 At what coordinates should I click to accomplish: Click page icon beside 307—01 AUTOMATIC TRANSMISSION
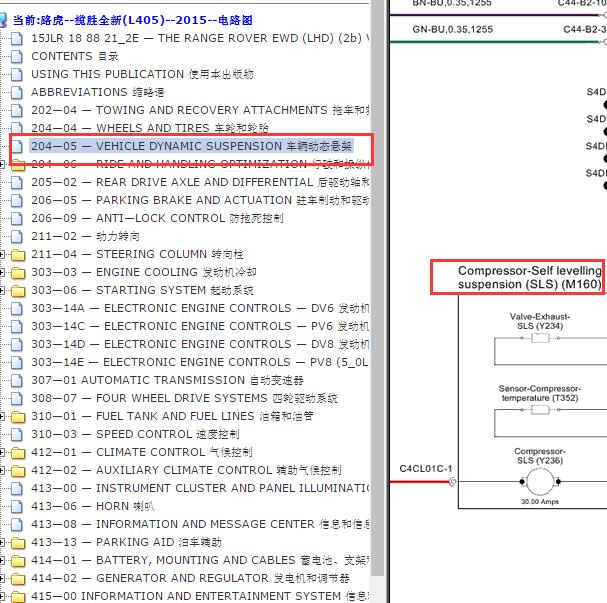tap(17, 380)
